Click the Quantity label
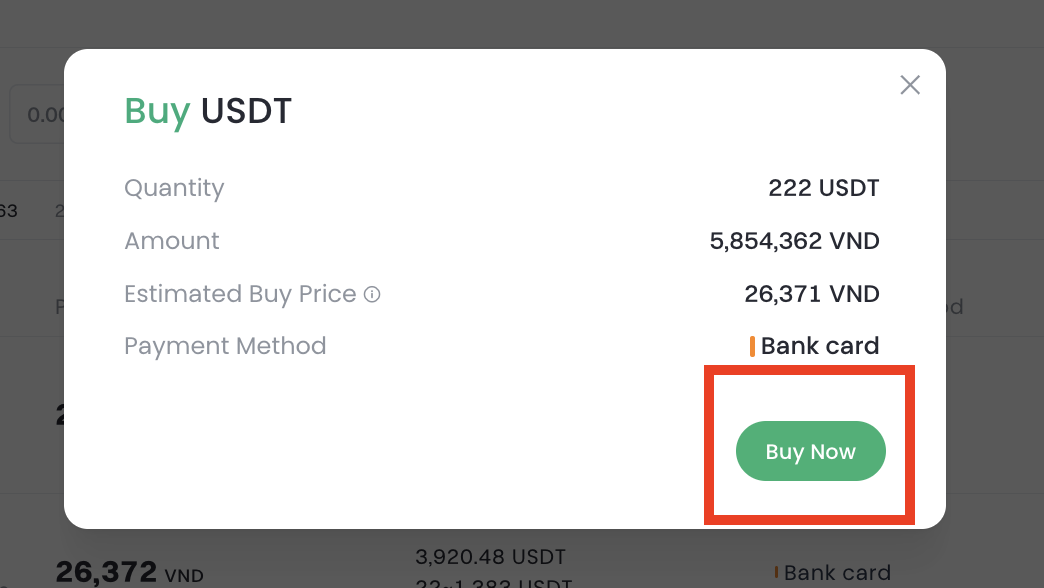 [174, 188]
